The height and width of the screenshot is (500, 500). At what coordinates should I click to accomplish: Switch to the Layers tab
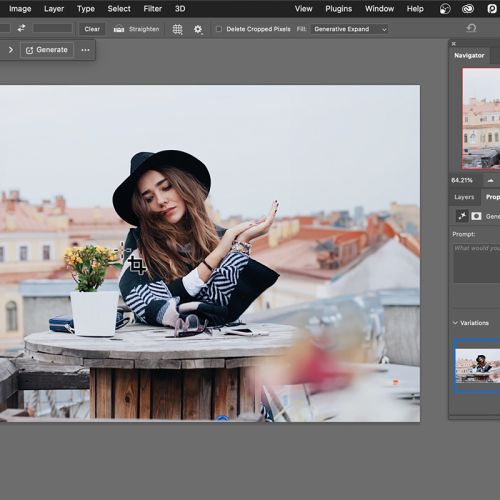tap(464, 197)
